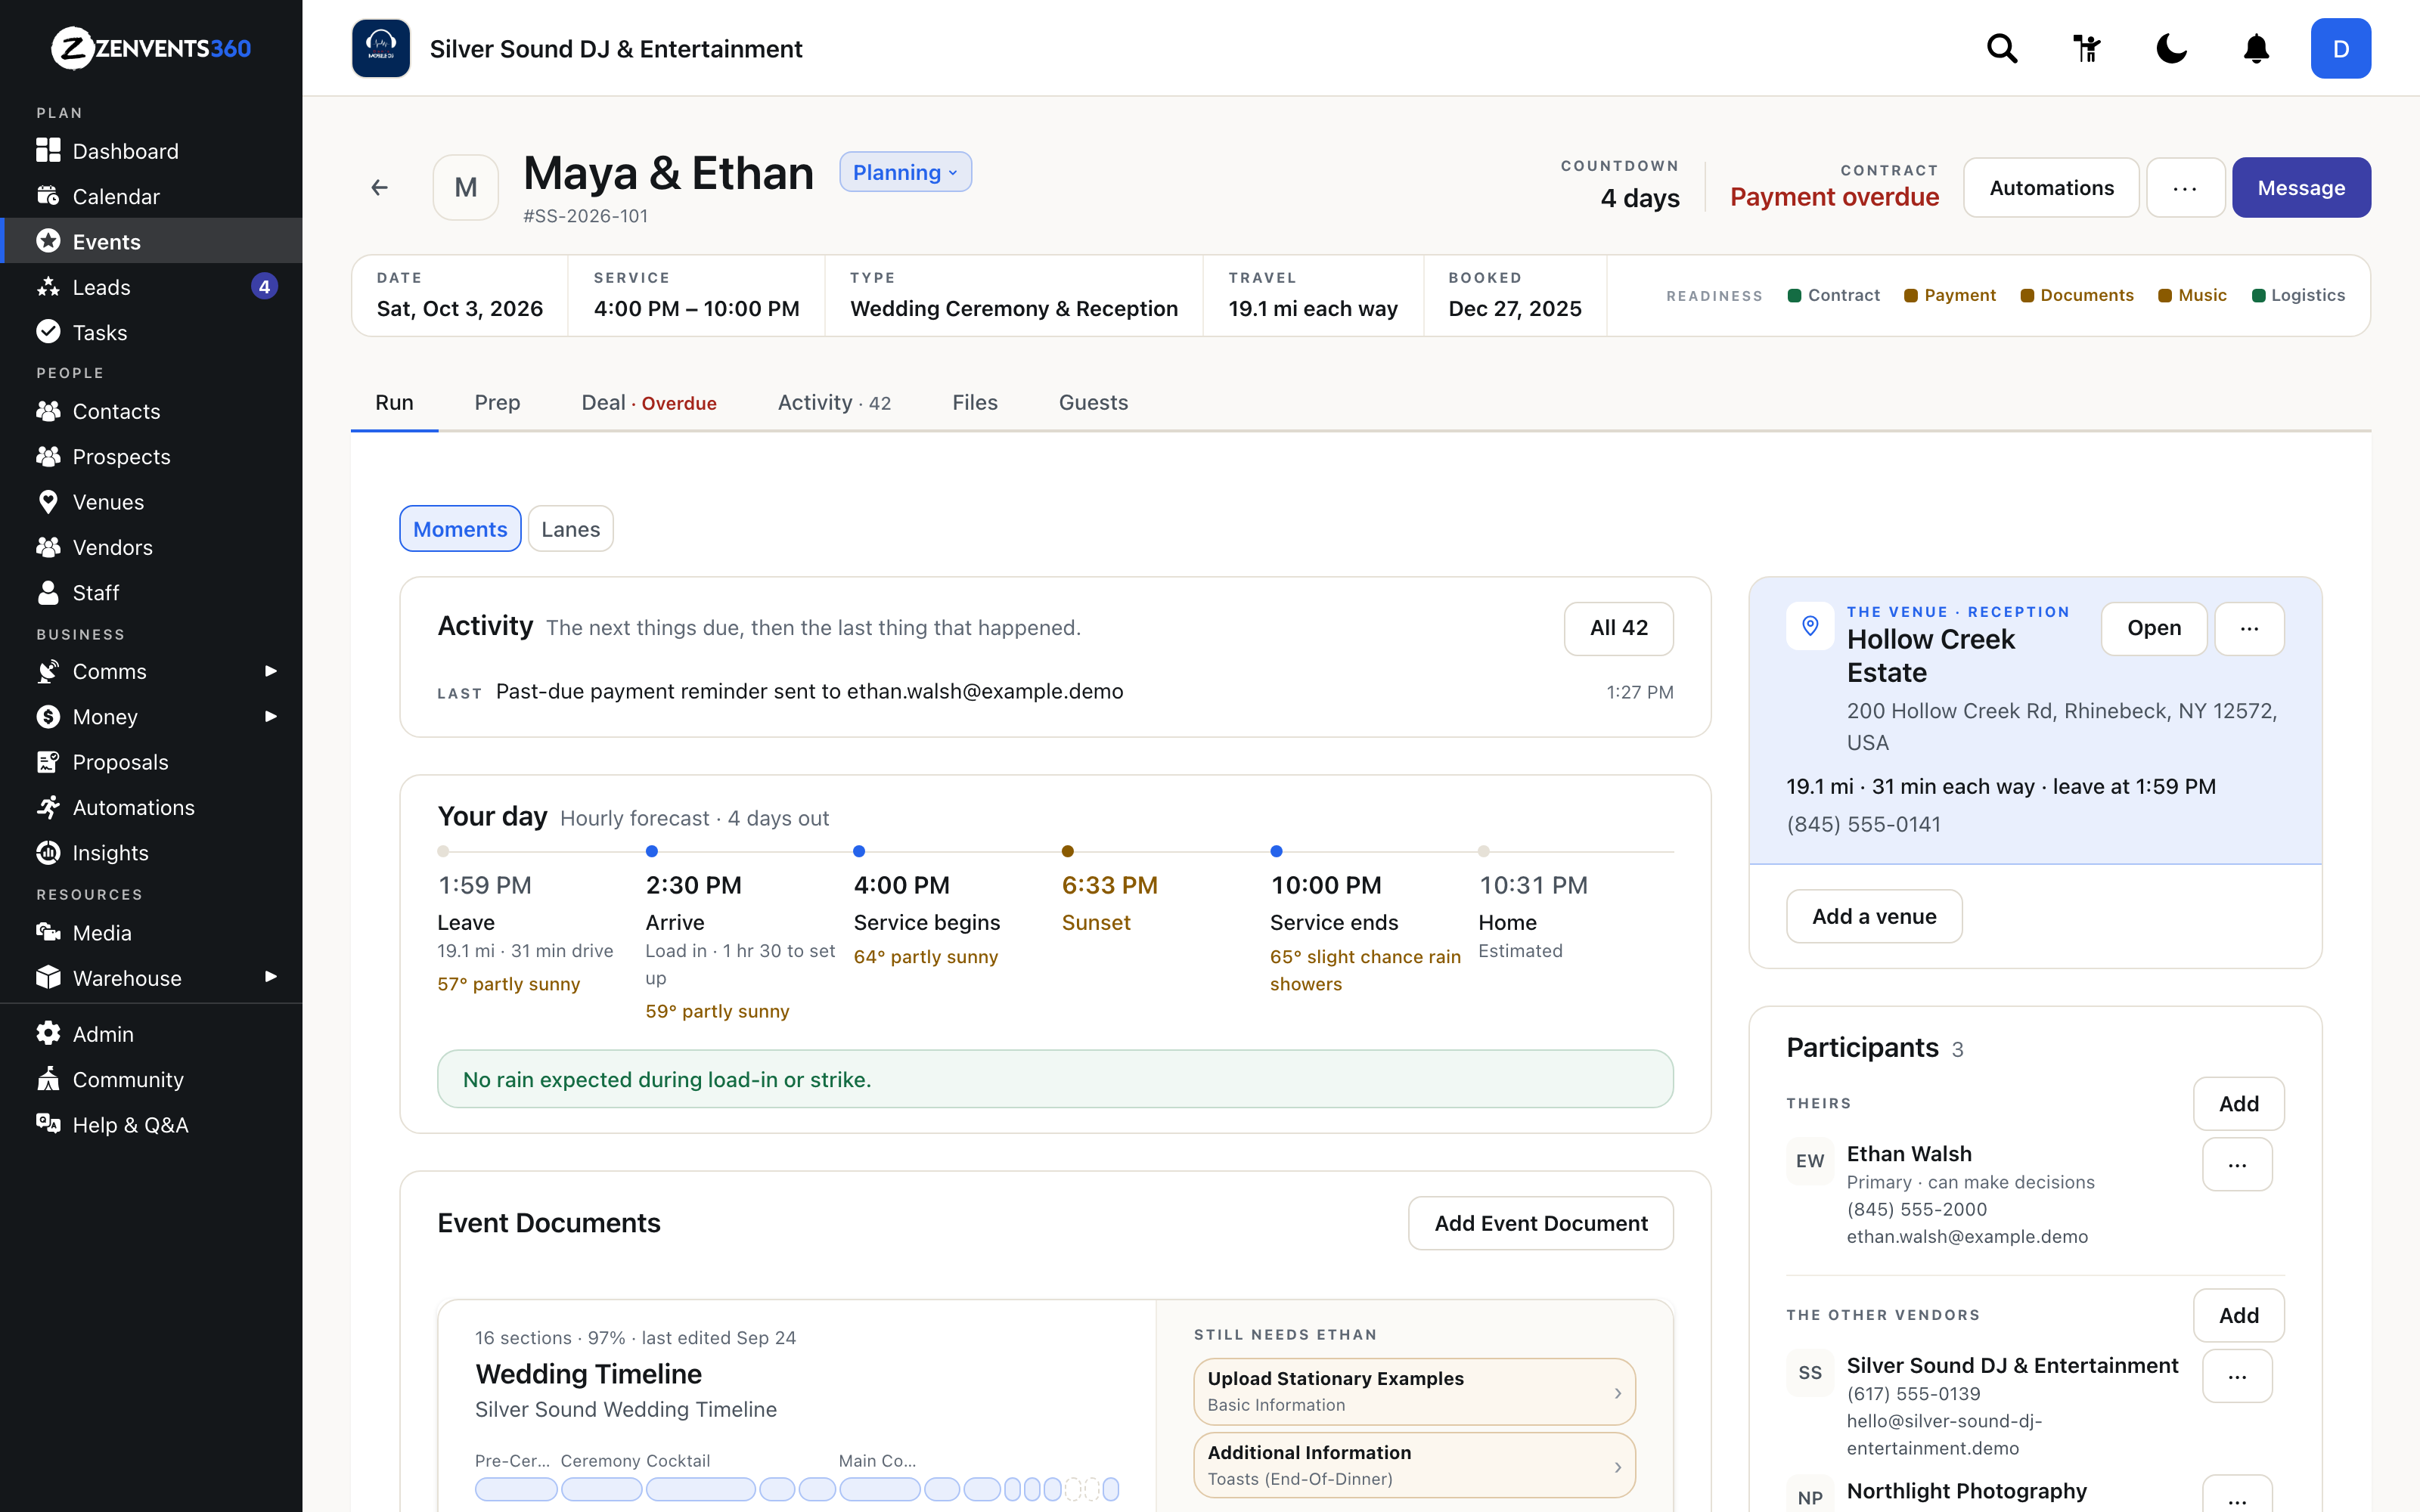Open Media in the sidebar
Image resolution: width=2420 pixels, height=1512 pixels.
tap(151, 932)
